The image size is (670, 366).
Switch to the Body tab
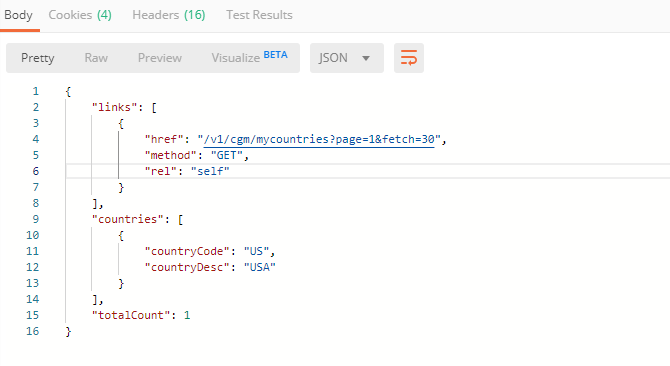pyautogui.click(x=18, y=15)
